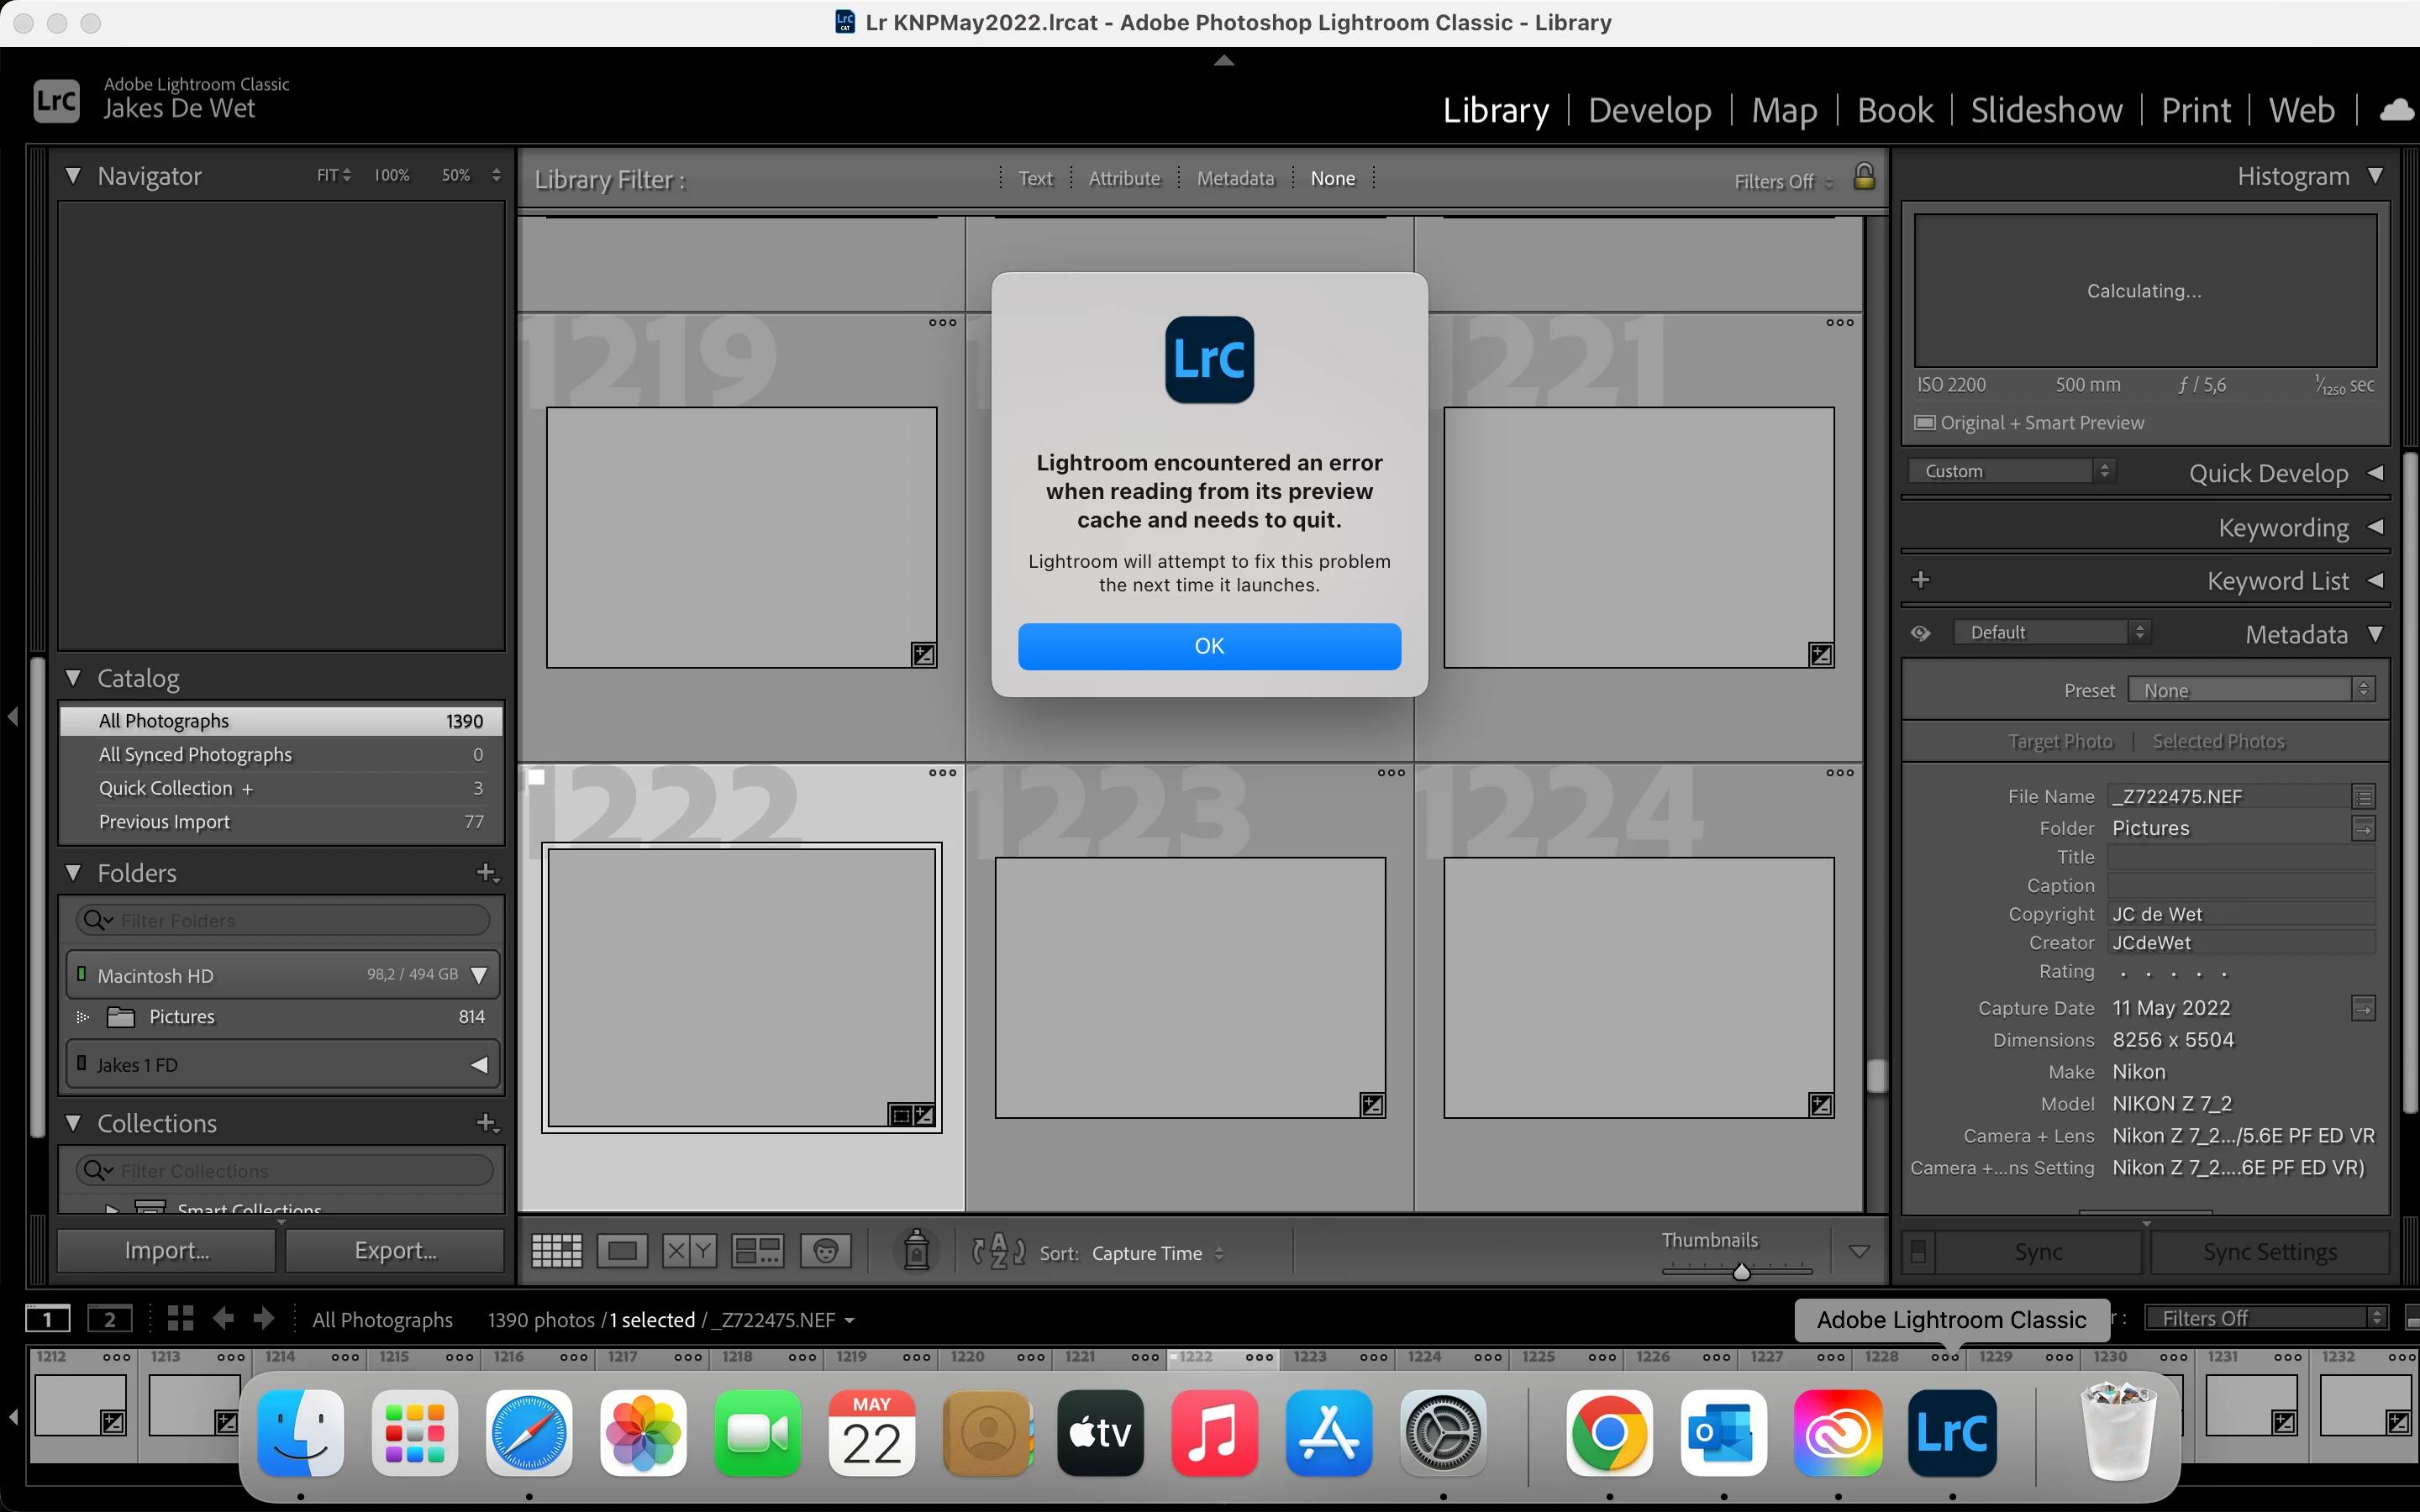Click the cloud sync status icon

pos(2396,110)
